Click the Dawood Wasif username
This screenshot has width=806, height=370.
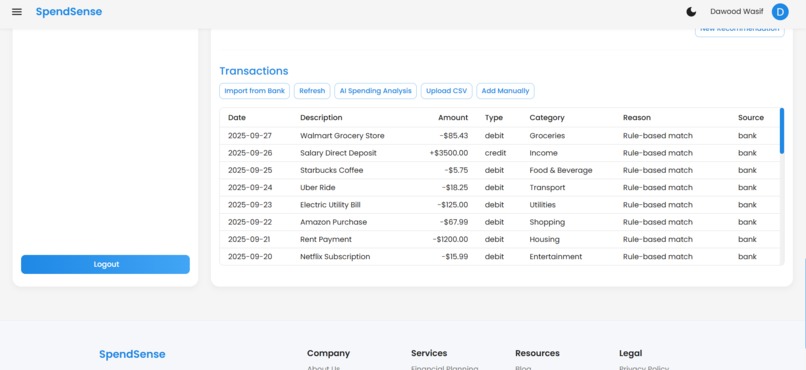(737, 12)
